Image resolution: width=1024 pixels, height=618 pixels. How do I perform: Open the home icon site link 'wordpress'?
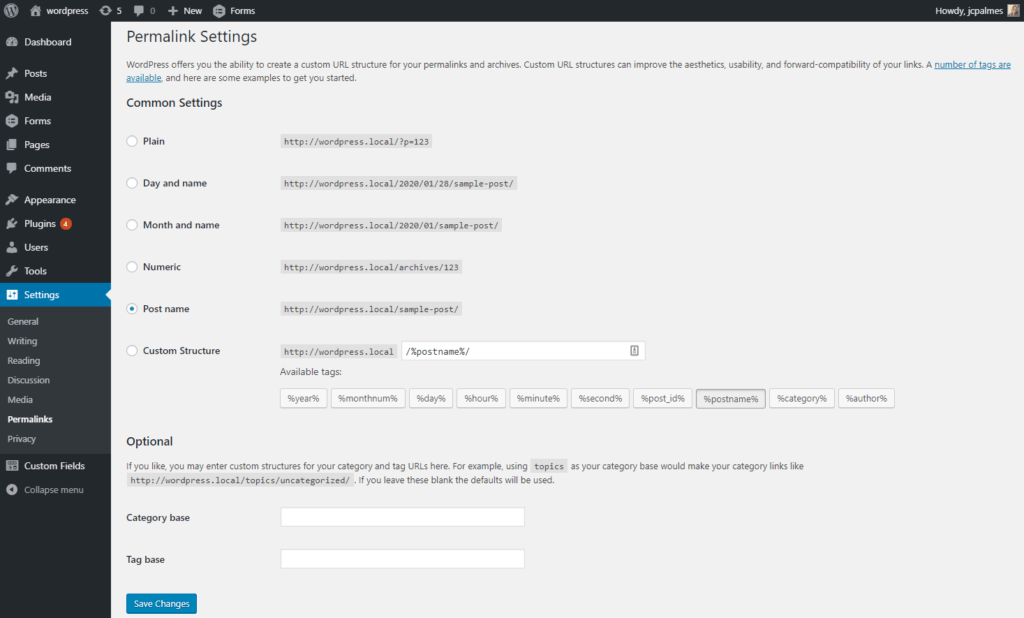(59, 10)
